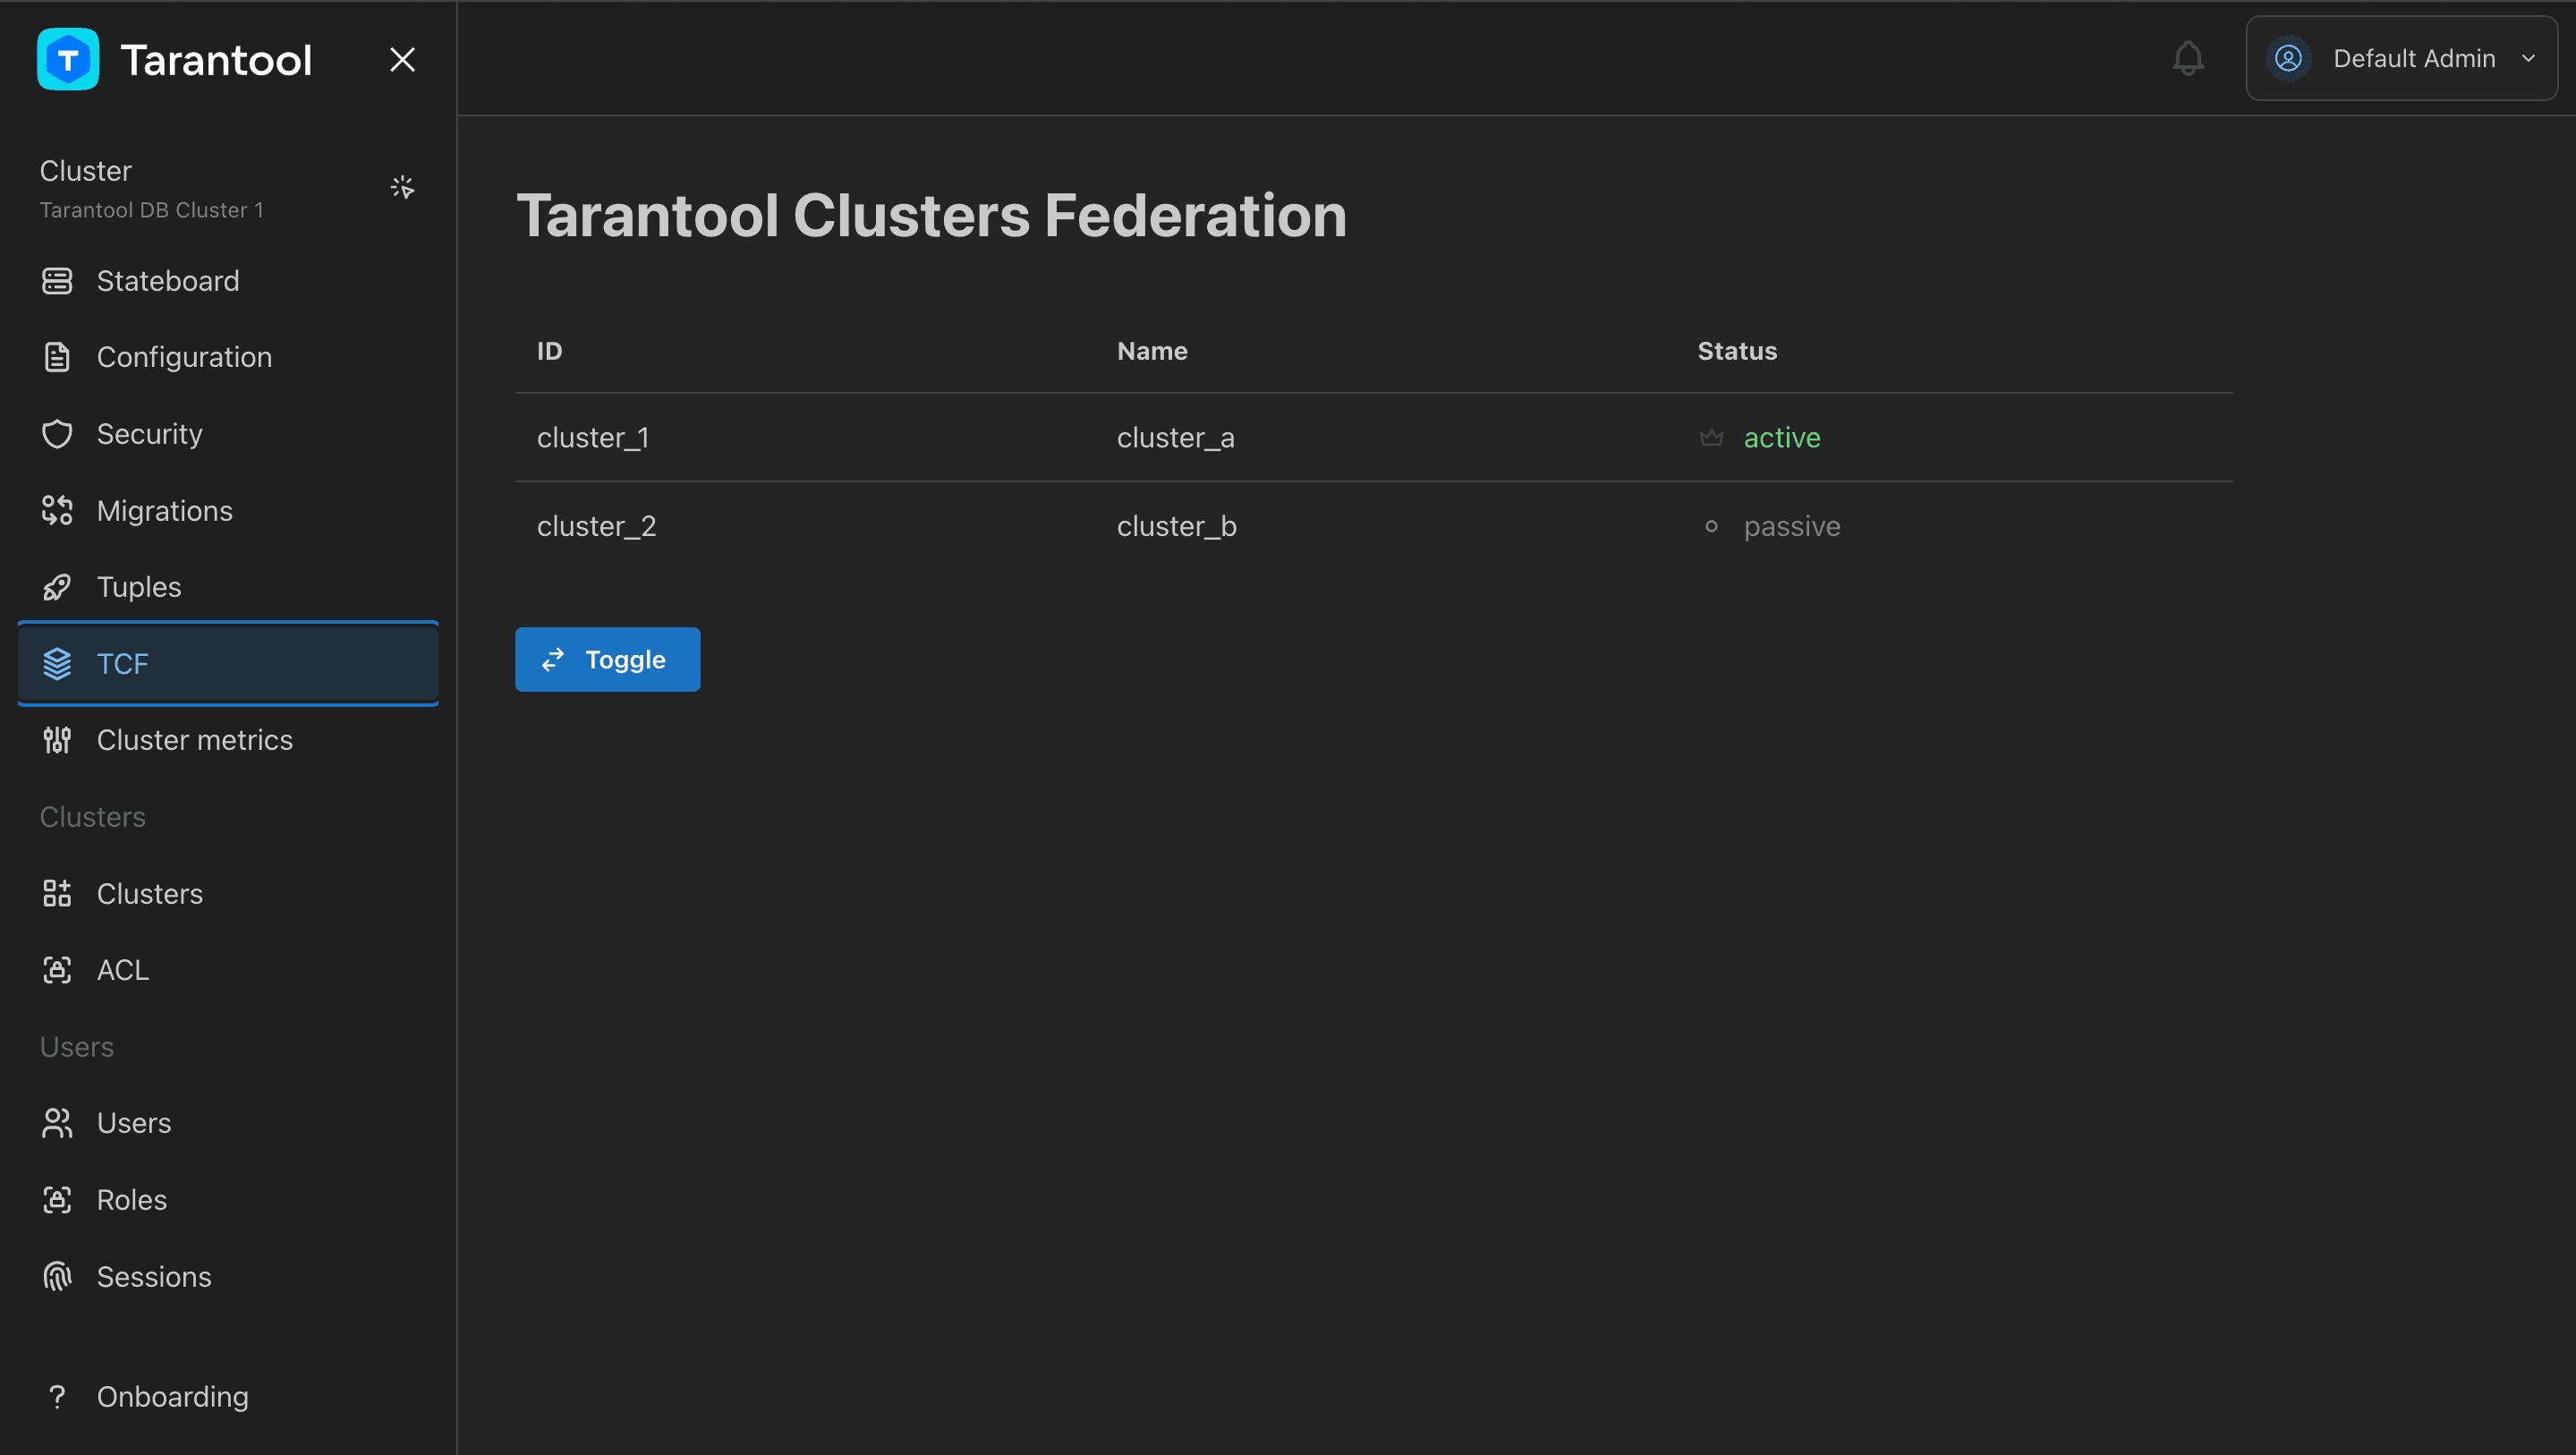Click the Security shield icon
This screenshot has width=2576, height=1455.
[57, 434]
